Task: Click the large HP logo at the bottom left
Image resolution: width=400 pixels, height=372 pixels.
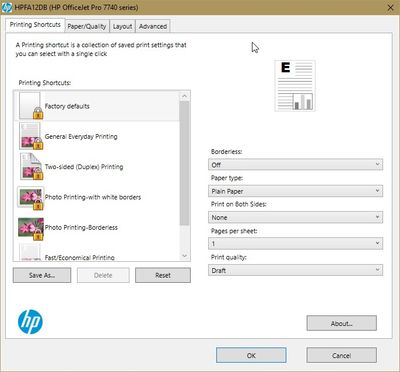Action: 30,322
